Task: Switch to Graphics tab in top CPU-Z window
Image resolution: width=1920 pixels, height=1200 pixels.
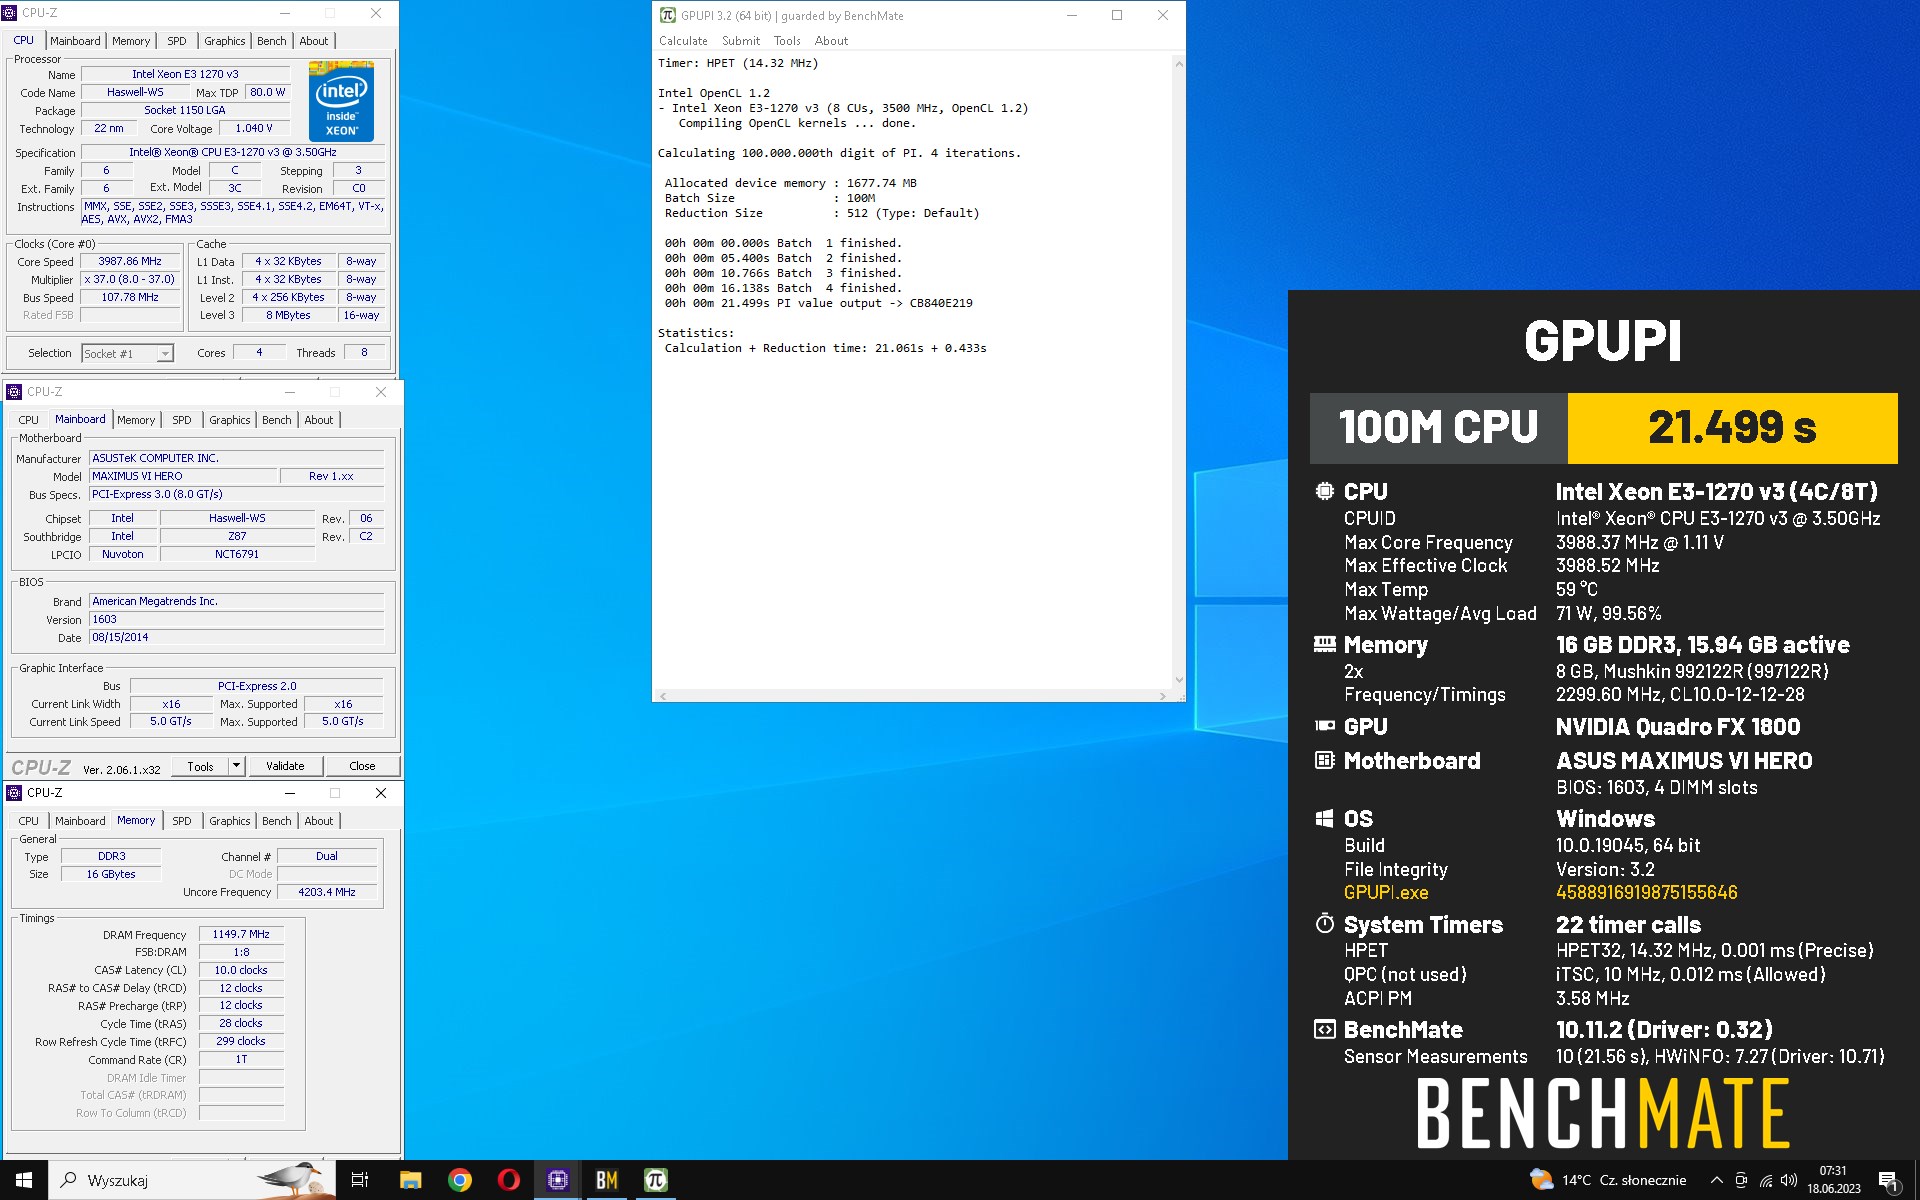Action: coord(224,41)
